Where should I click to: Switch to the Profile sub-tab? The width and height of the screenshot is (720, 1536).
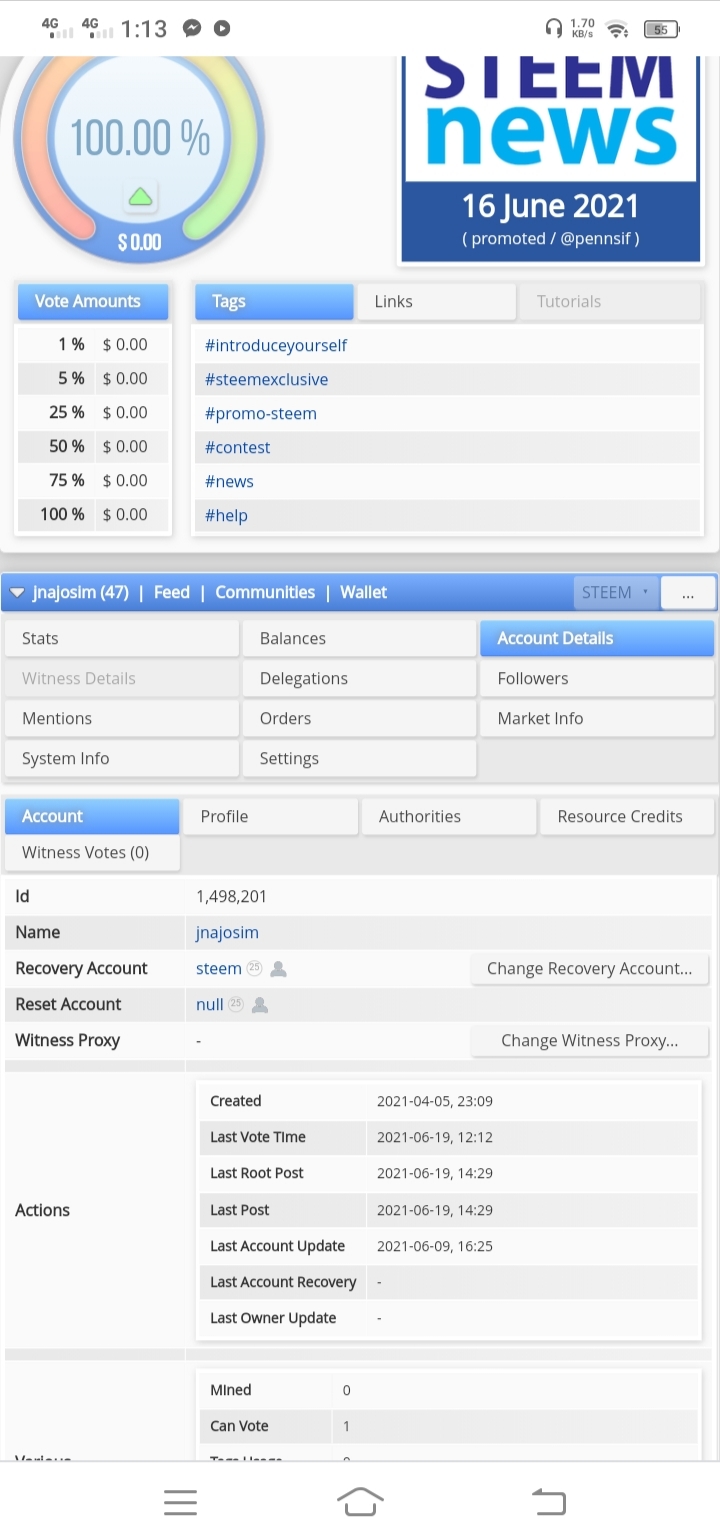pyautogui.click(x=270, y=816)
